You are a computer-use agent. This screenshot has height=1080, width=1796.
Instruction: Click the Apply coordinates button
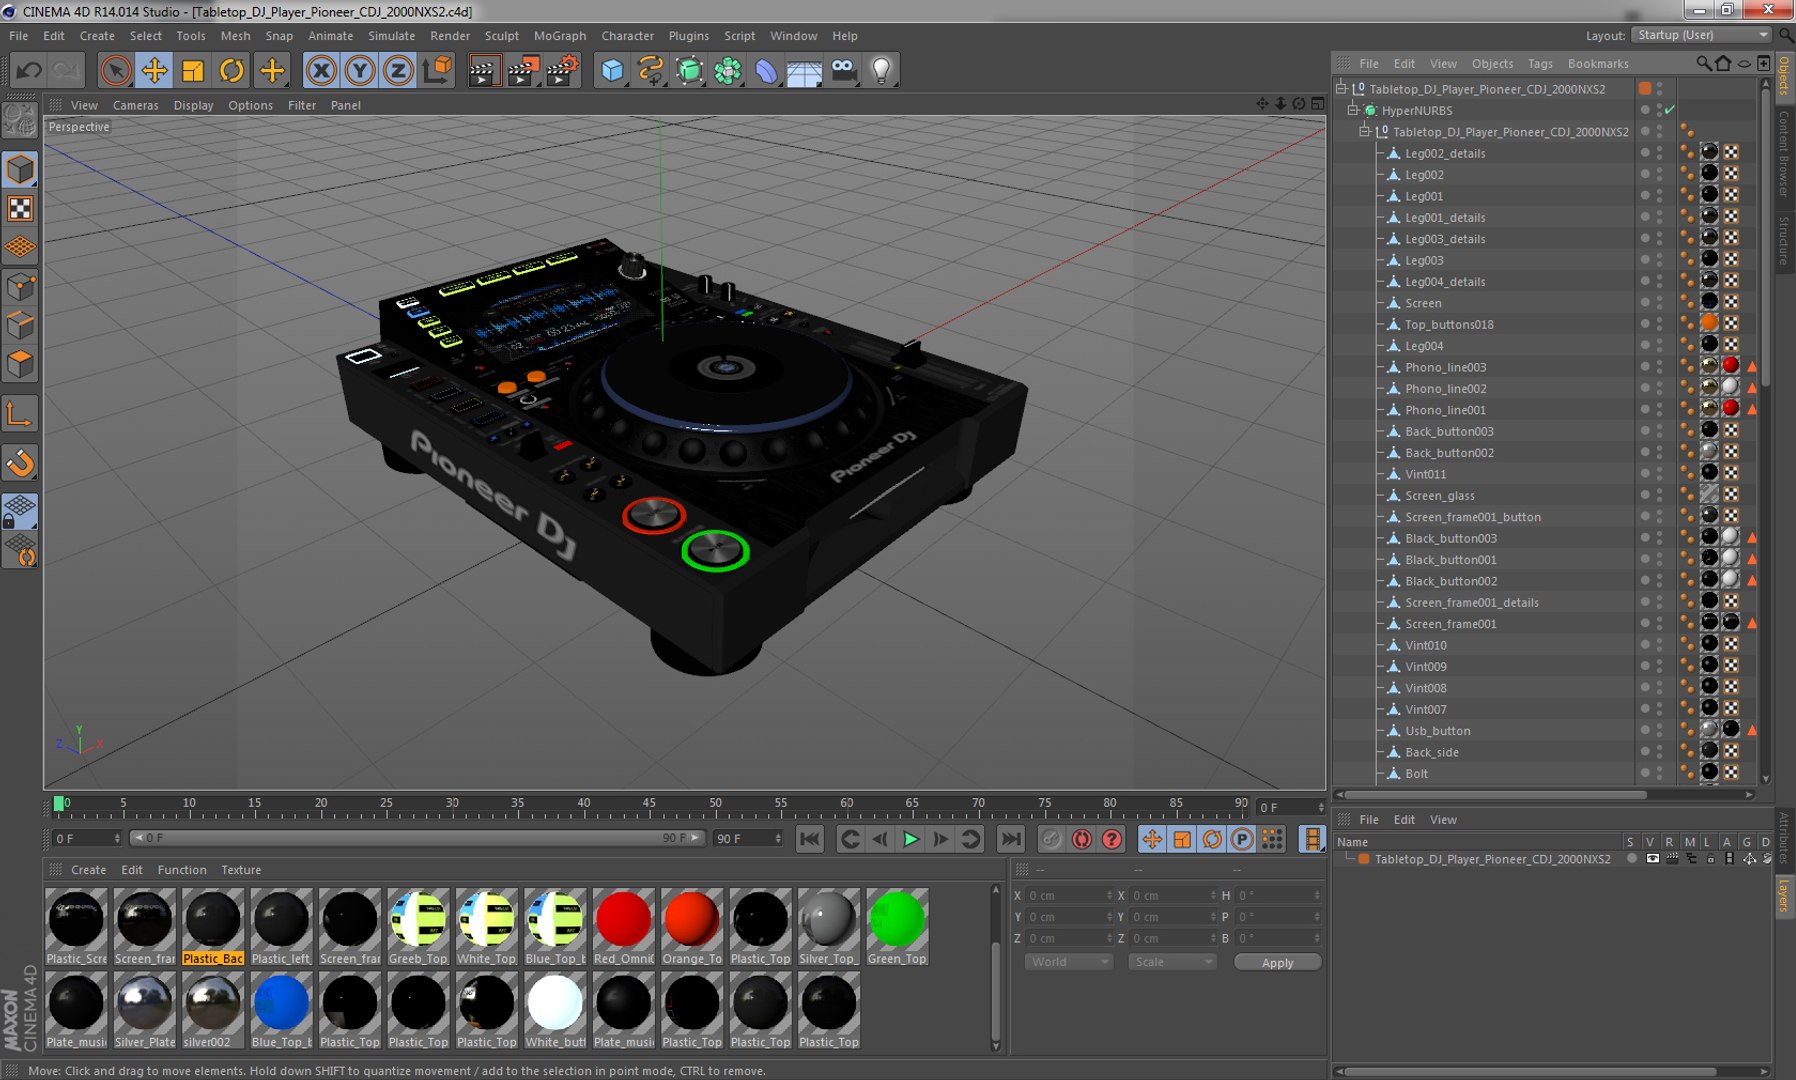tap(1277, 962)
